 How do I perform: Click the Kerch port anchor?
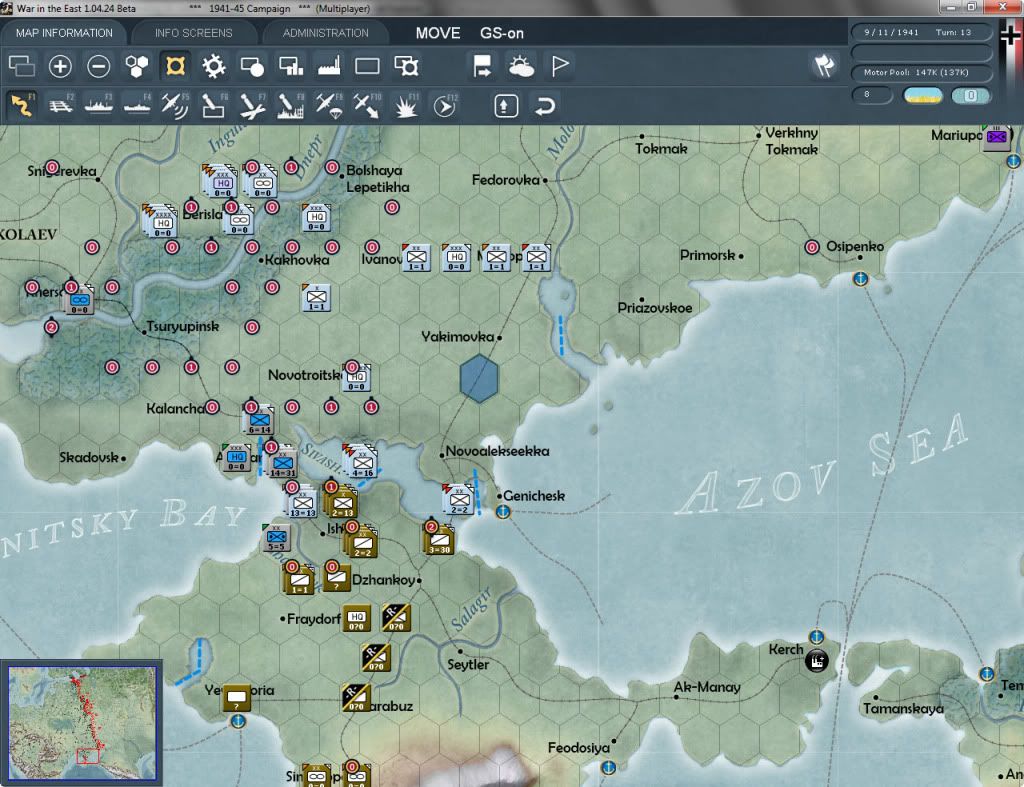(816, 636)
